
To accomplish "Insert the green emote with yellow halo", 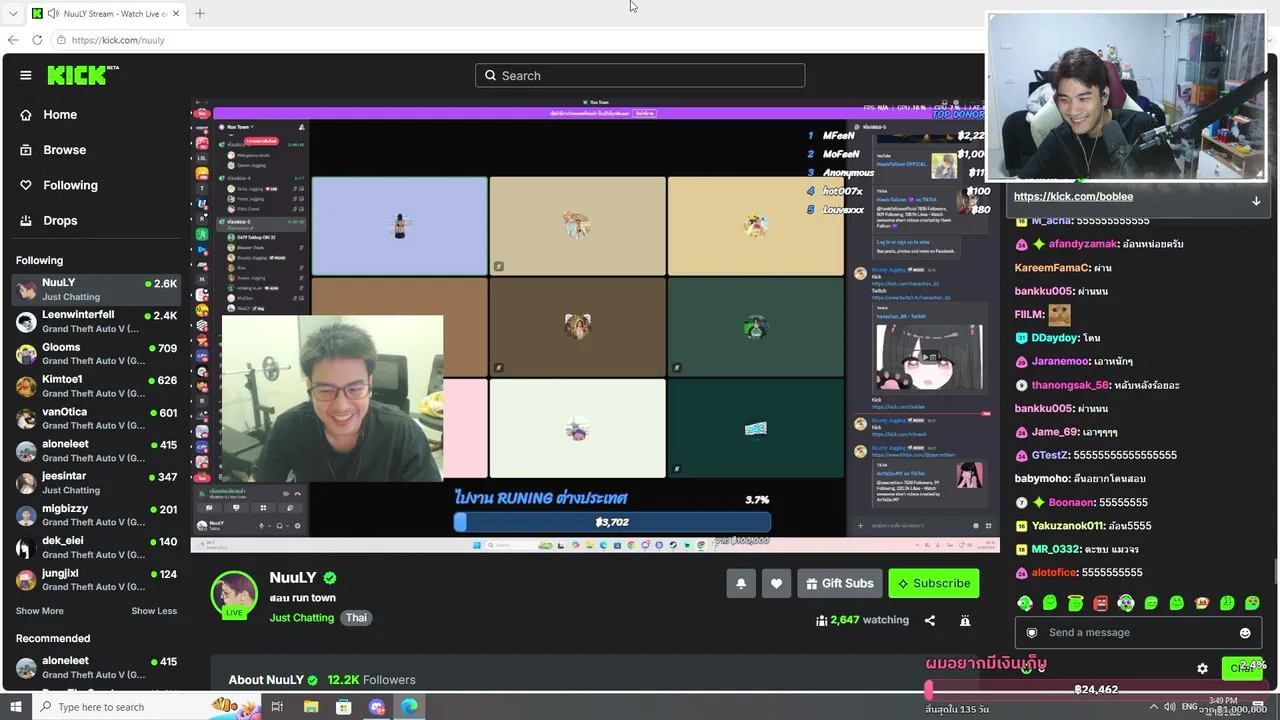I will [x=1075, y=603].
